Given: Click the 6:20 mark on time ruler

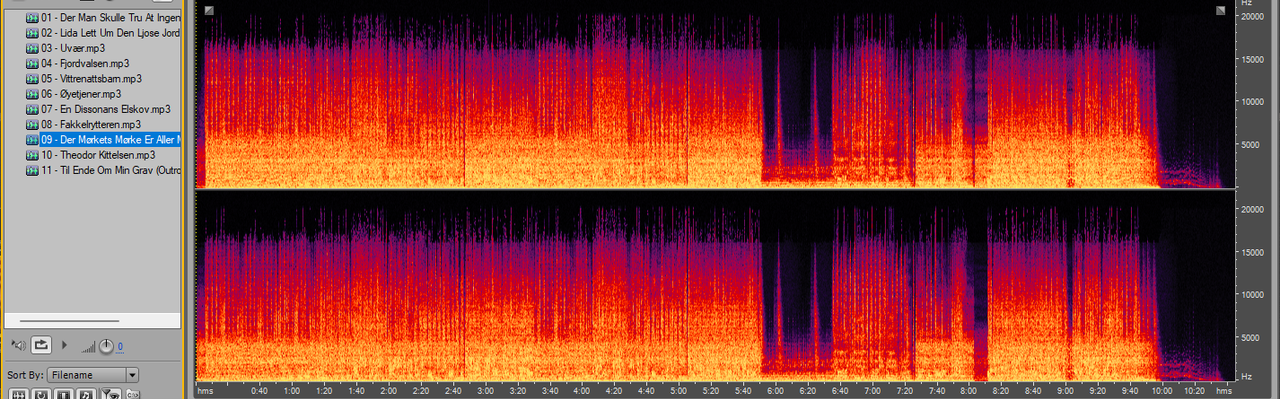Looking at the screenshot, I should 808,391.
